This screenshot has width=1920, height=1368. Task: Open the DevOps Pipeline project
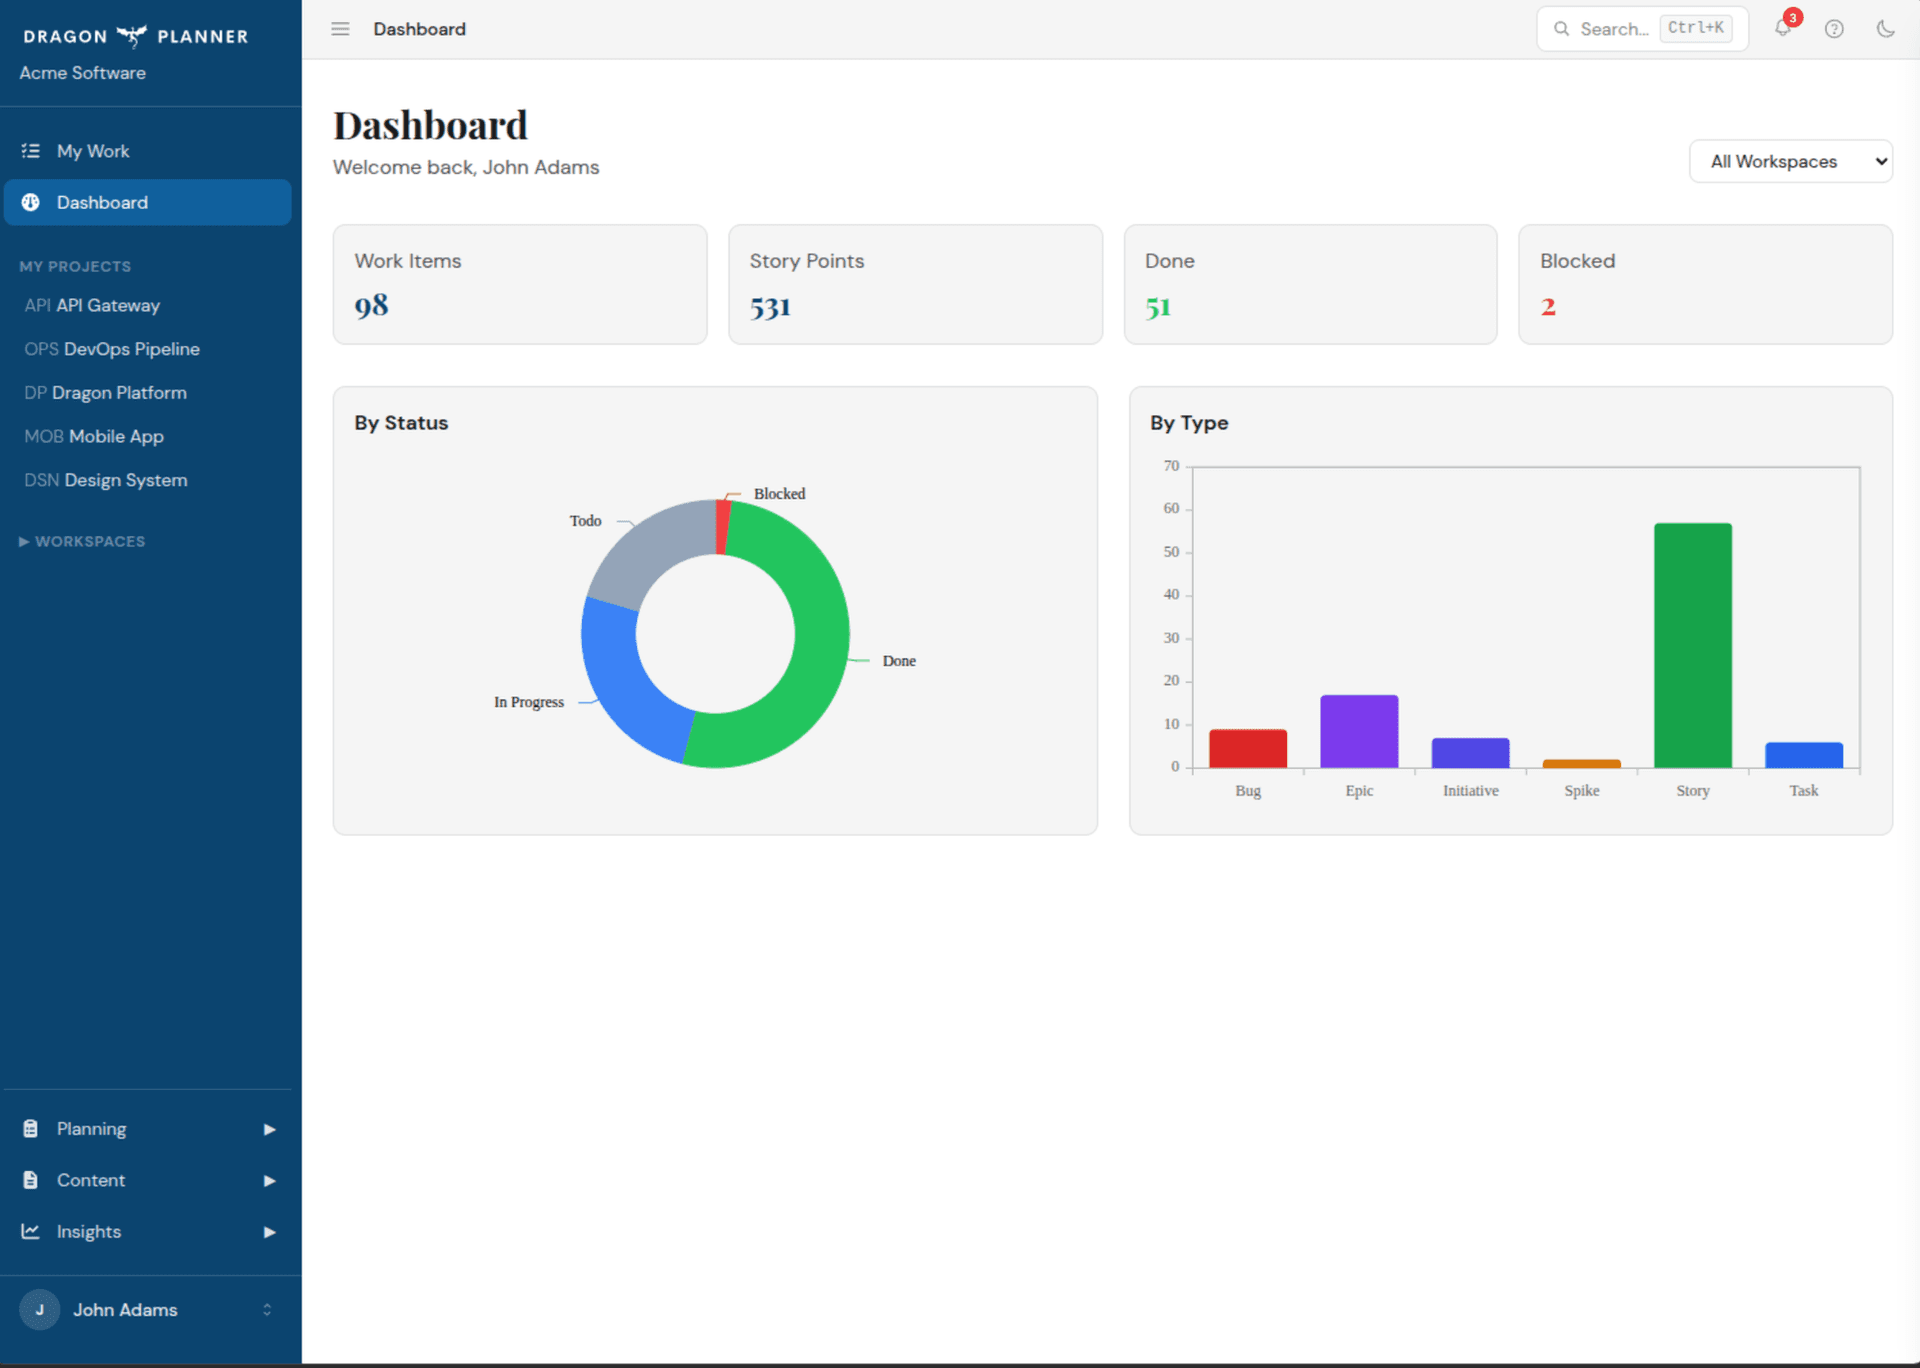click(x=112, y=349)
